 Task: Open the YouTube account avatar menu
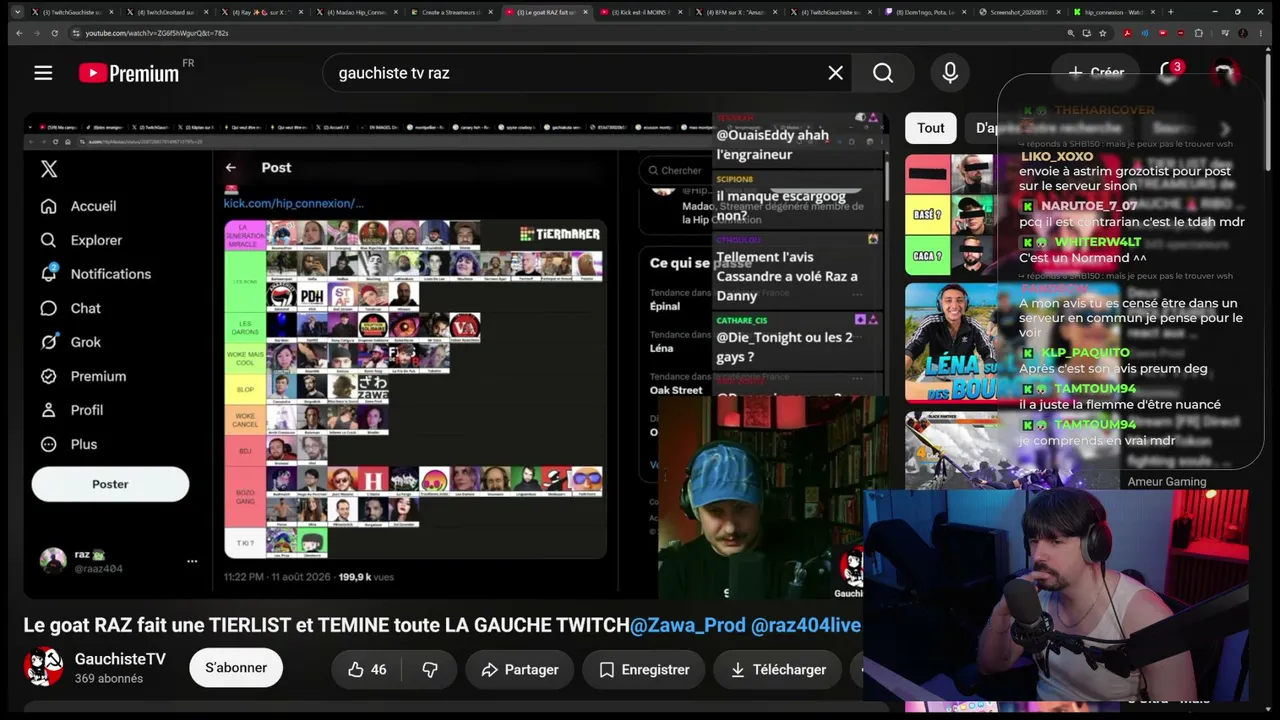[x=1224, y=73]
